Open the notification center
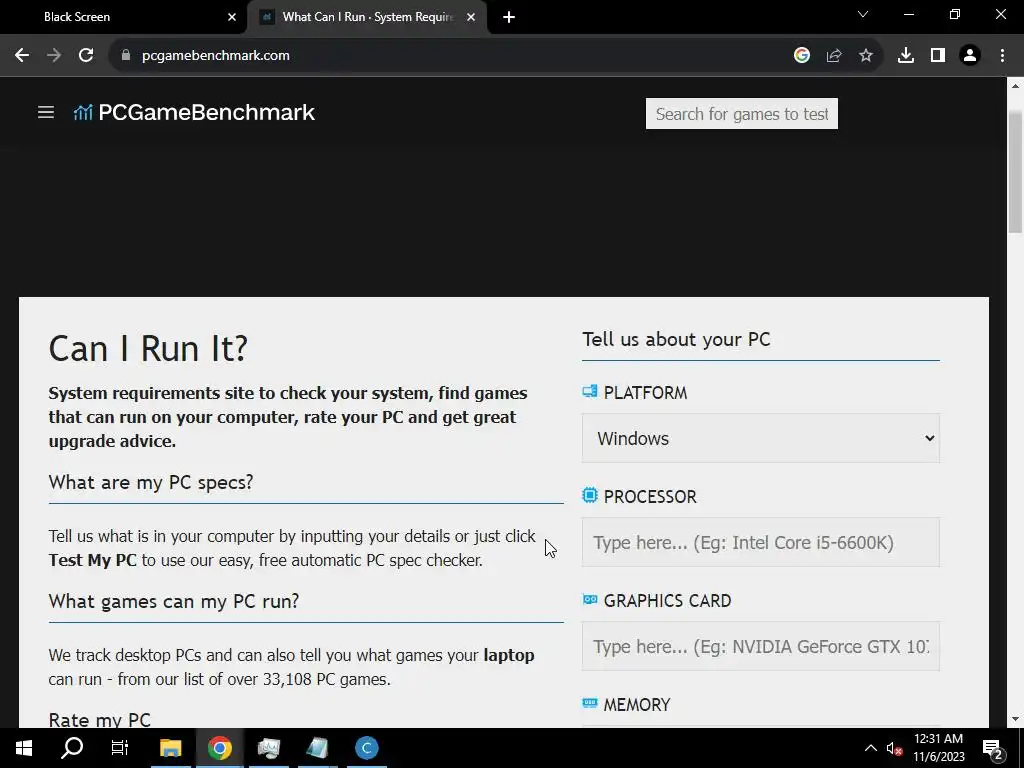 tap(993, 748)
